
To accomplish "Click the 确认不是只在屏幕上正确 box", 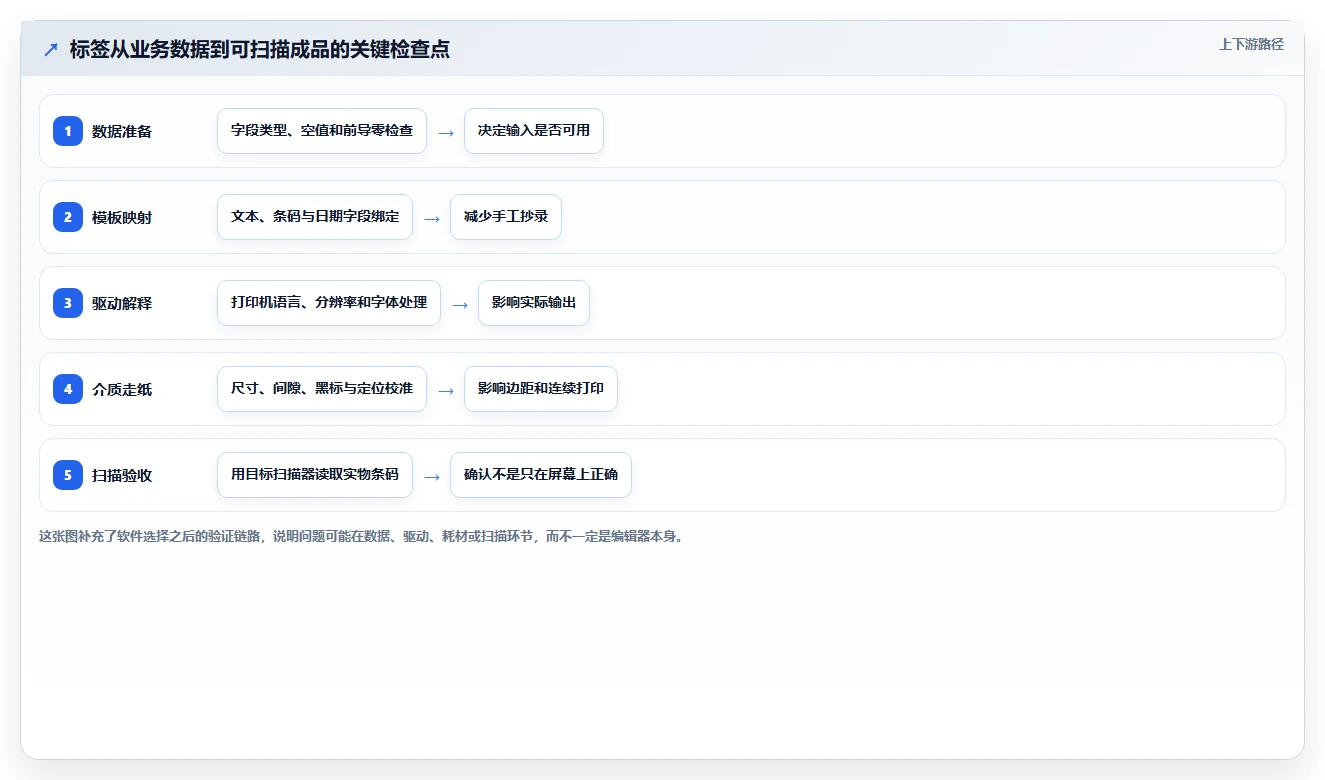I will point(541,475).
